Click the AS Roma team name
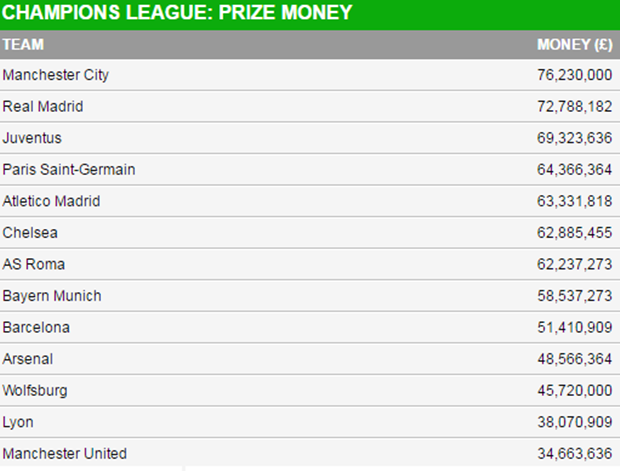 34,264
